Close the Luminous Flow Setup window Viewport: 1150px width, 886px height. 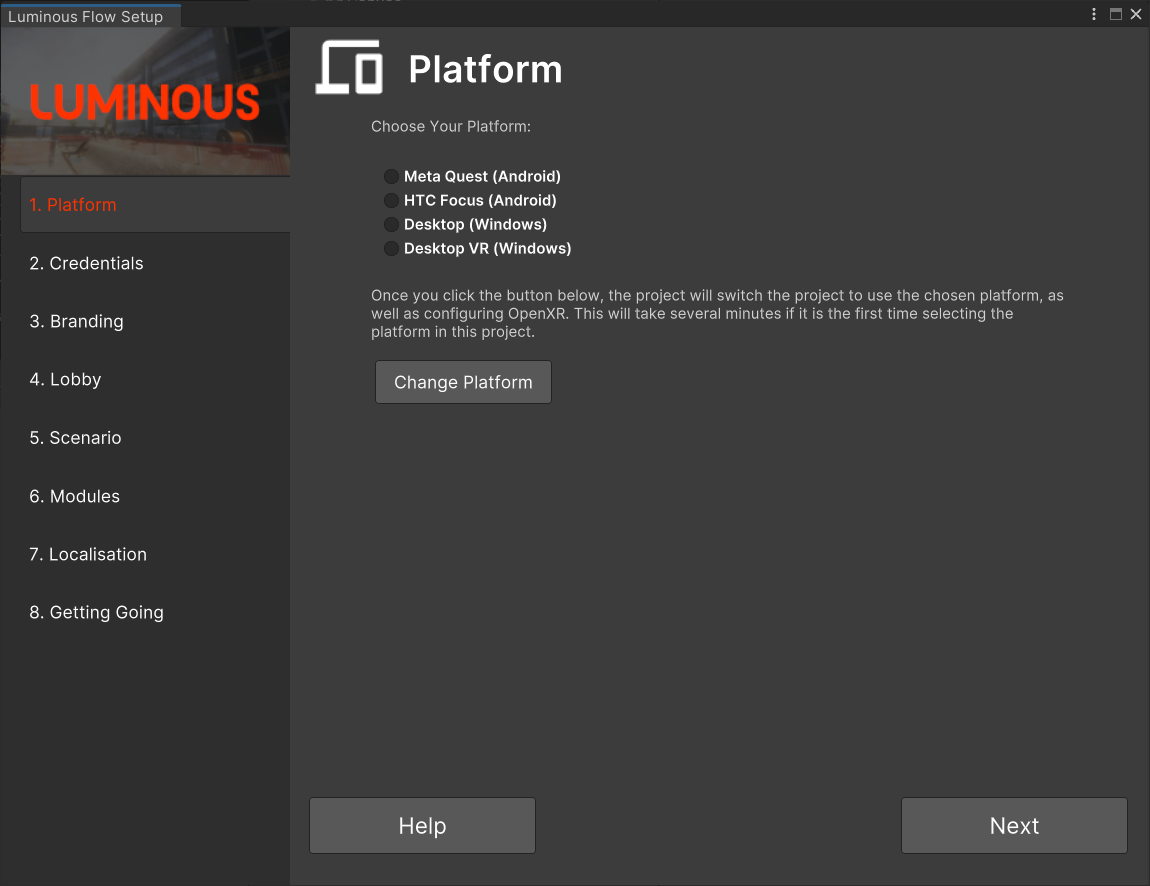(x=1136, y=14)
